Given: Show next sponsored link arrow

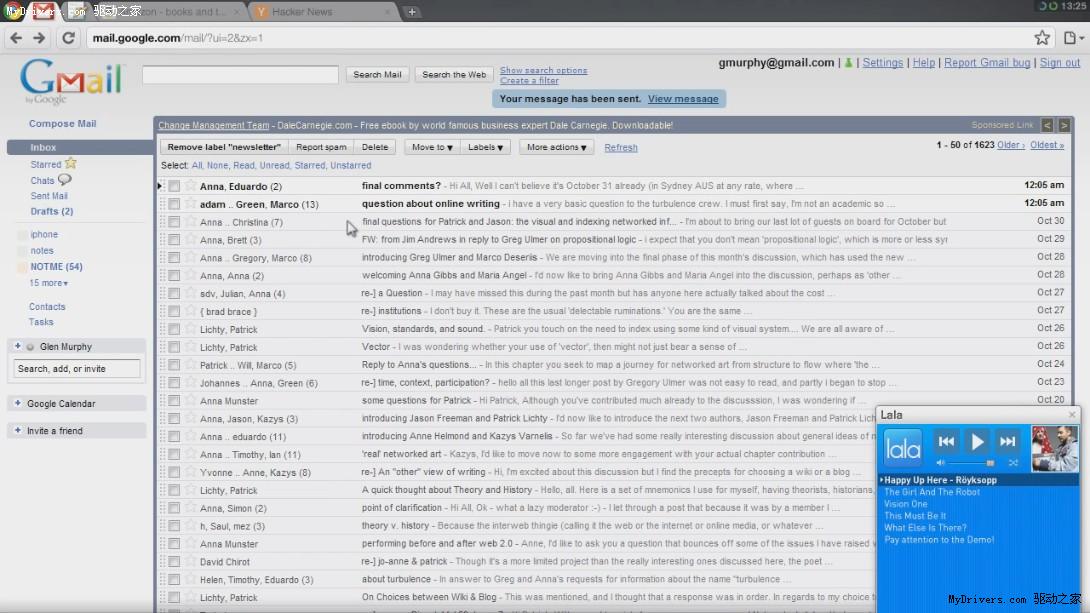Looking at the screenshot, I should click(x=1064, y=125).
